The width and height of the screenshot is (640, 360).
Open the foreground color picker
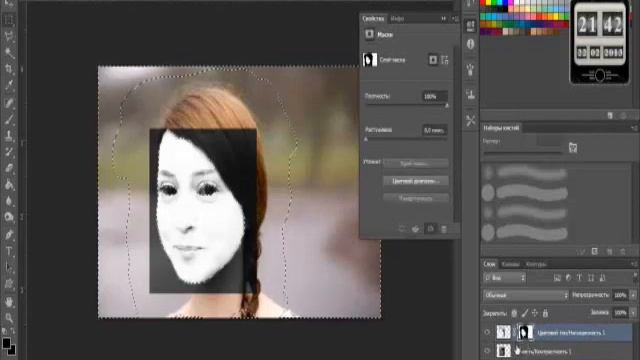6,343
